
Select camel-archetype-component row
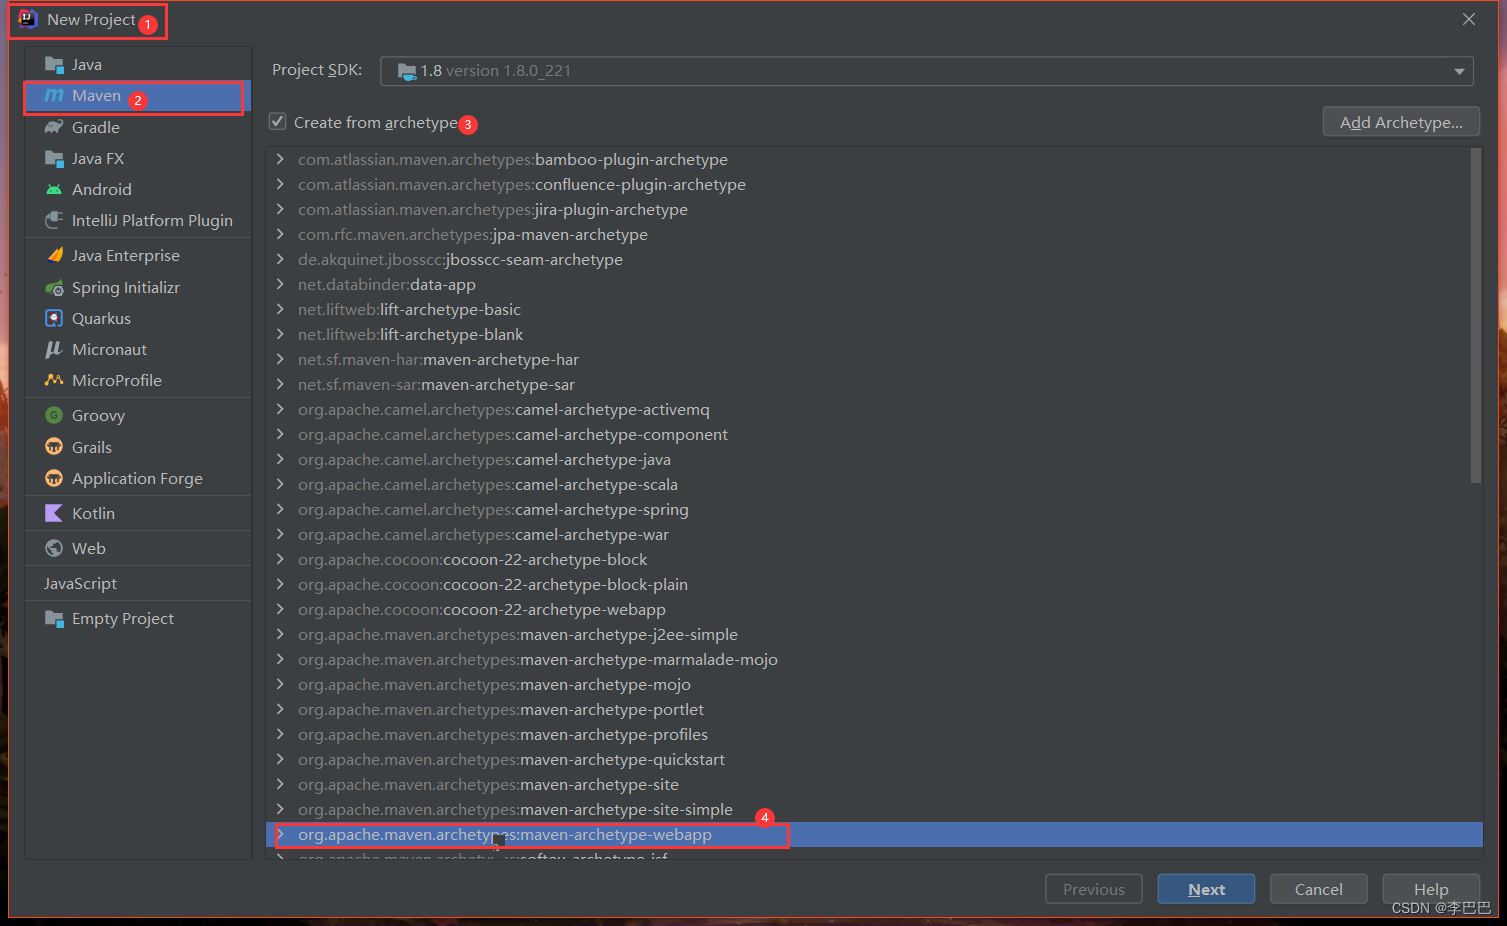point(874,434)
